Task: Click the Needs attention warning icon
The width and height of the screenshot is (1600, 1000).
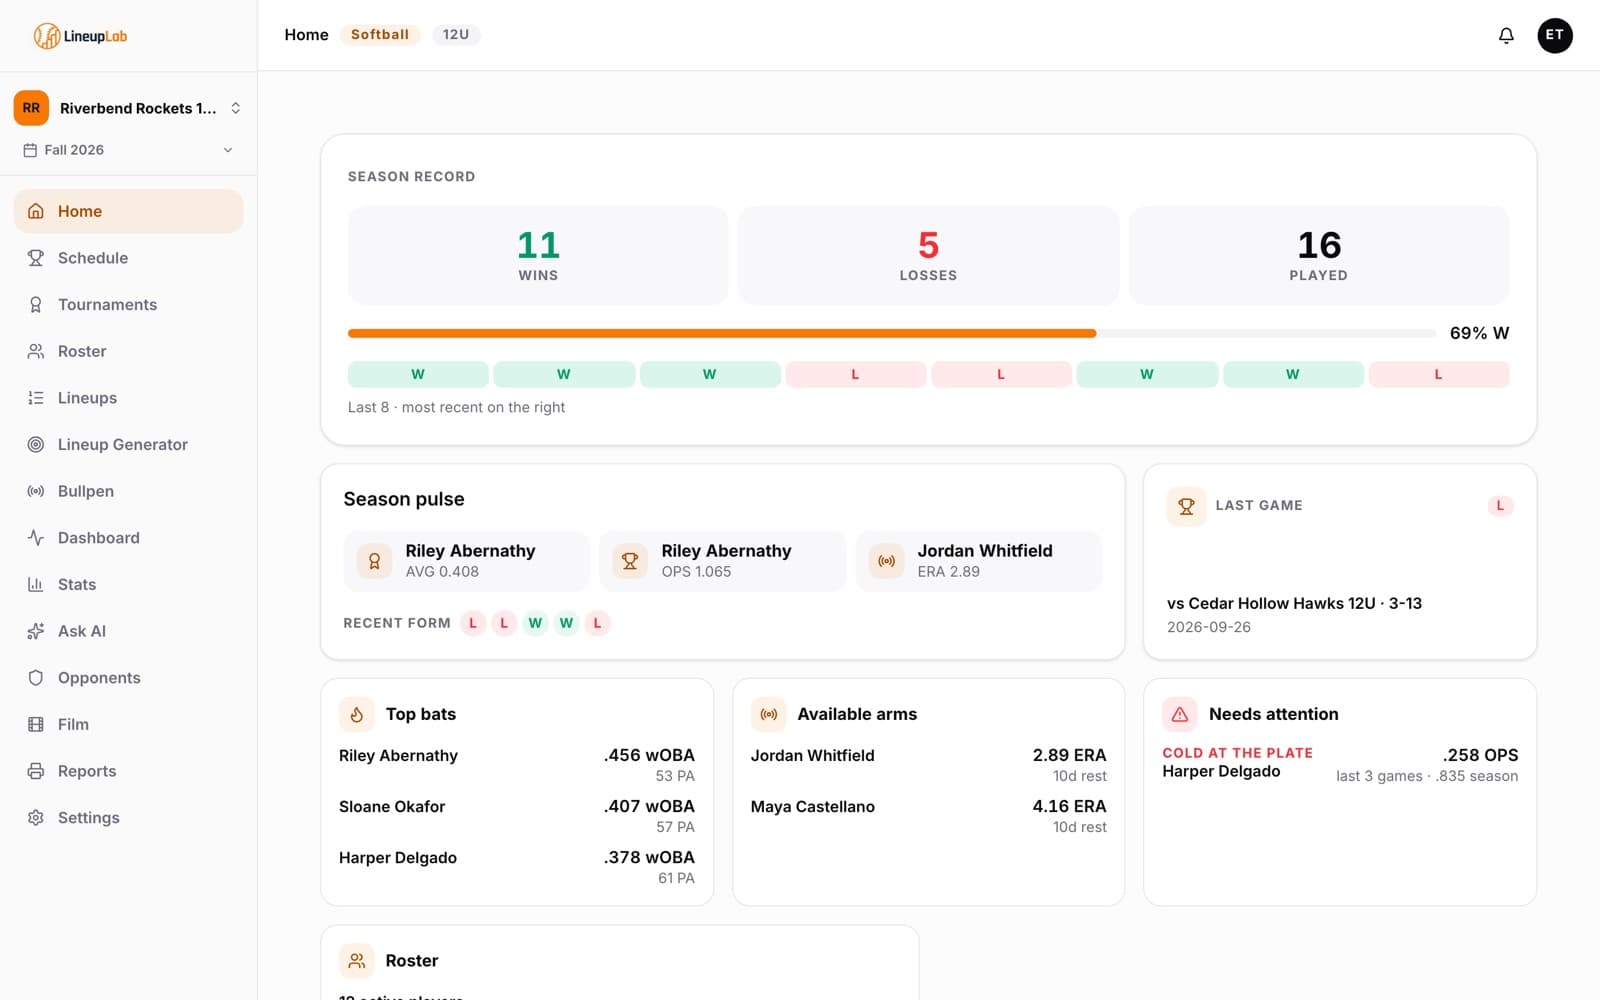Action: pos(1180,714)
